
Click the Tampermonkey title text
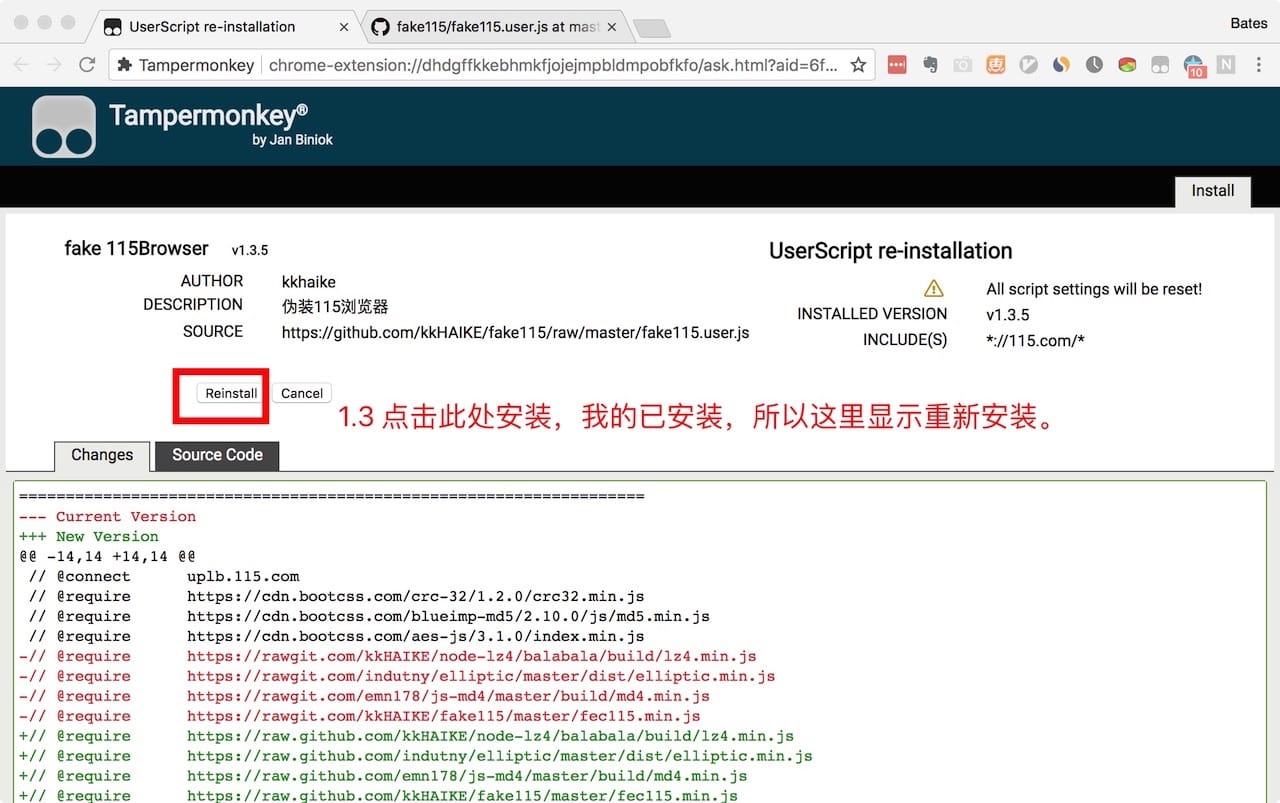tap(208, 116)
